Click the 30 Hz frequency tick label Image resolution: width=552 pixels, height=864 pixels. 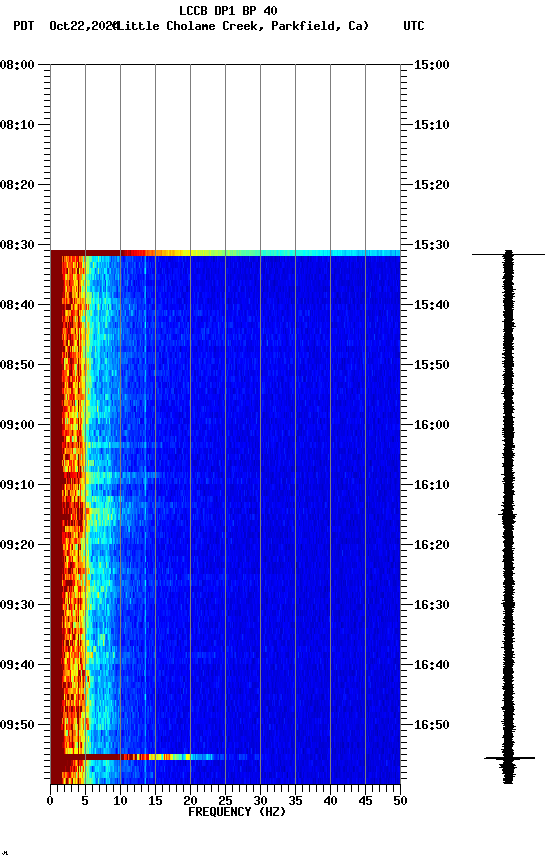pos(261,801)
